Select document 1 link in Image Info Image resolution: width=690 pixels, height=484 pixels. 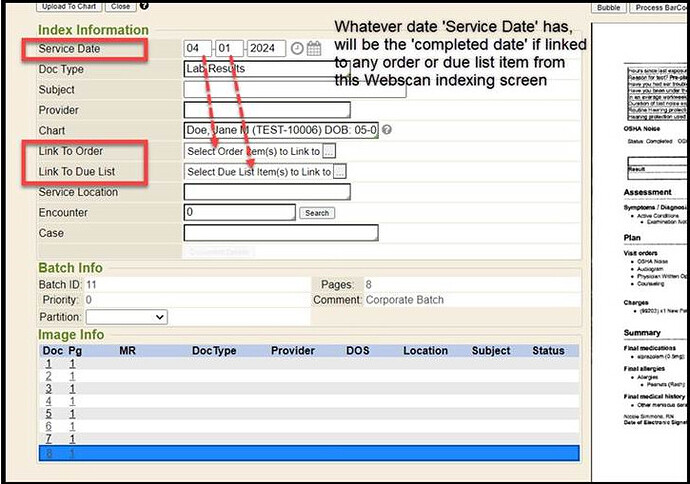pos(48,364)
